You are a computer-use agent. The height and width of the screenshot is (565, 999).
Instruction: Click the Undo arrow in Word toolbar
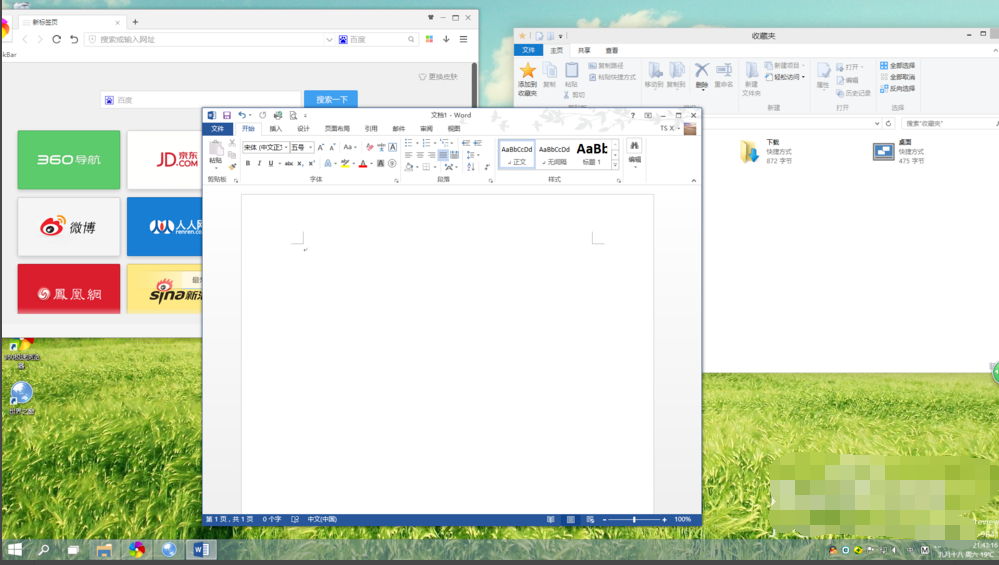(x=242, y=115)
